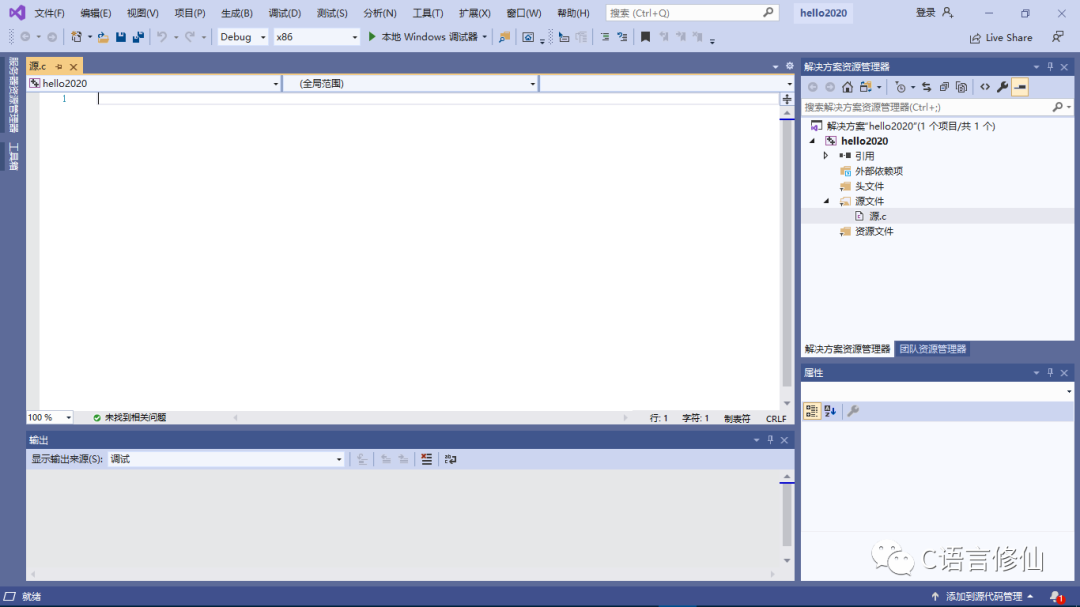Toggle the preview selected items button

click(x=1020, y=87)
